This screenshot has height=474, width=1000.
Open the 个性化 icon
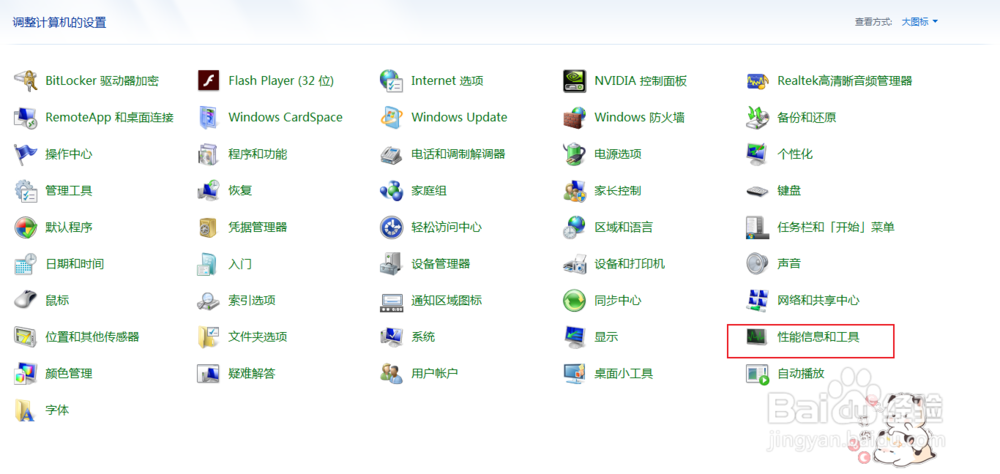757,154
